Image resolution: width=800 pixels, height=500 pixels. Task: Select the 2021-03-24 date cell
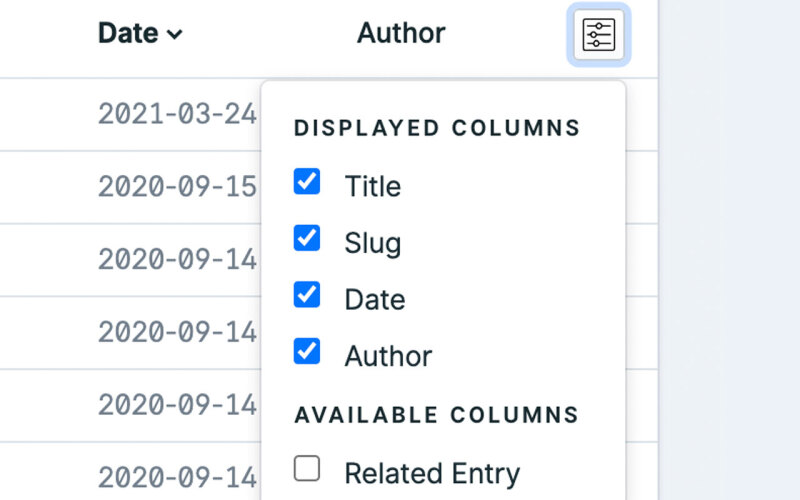tap(177, 114)
